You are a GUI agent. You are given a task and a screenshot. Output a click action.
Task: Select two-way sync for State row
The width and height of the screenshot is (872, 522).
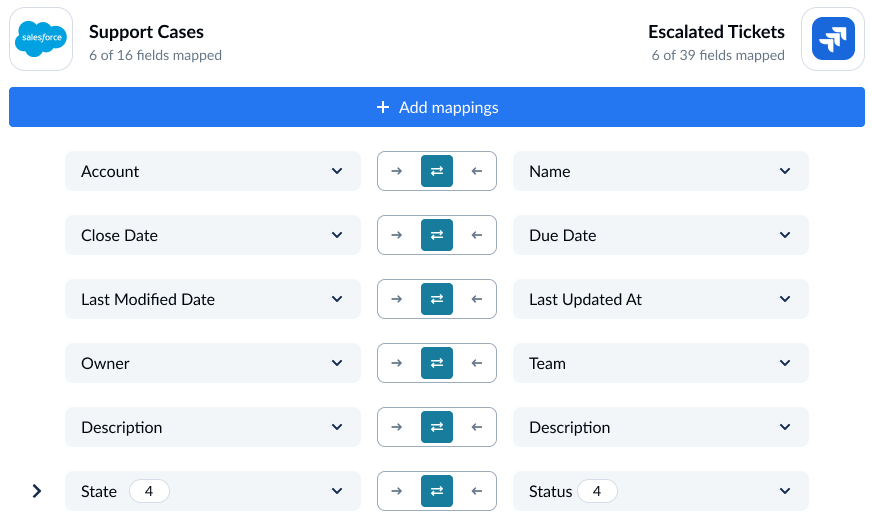437,491
